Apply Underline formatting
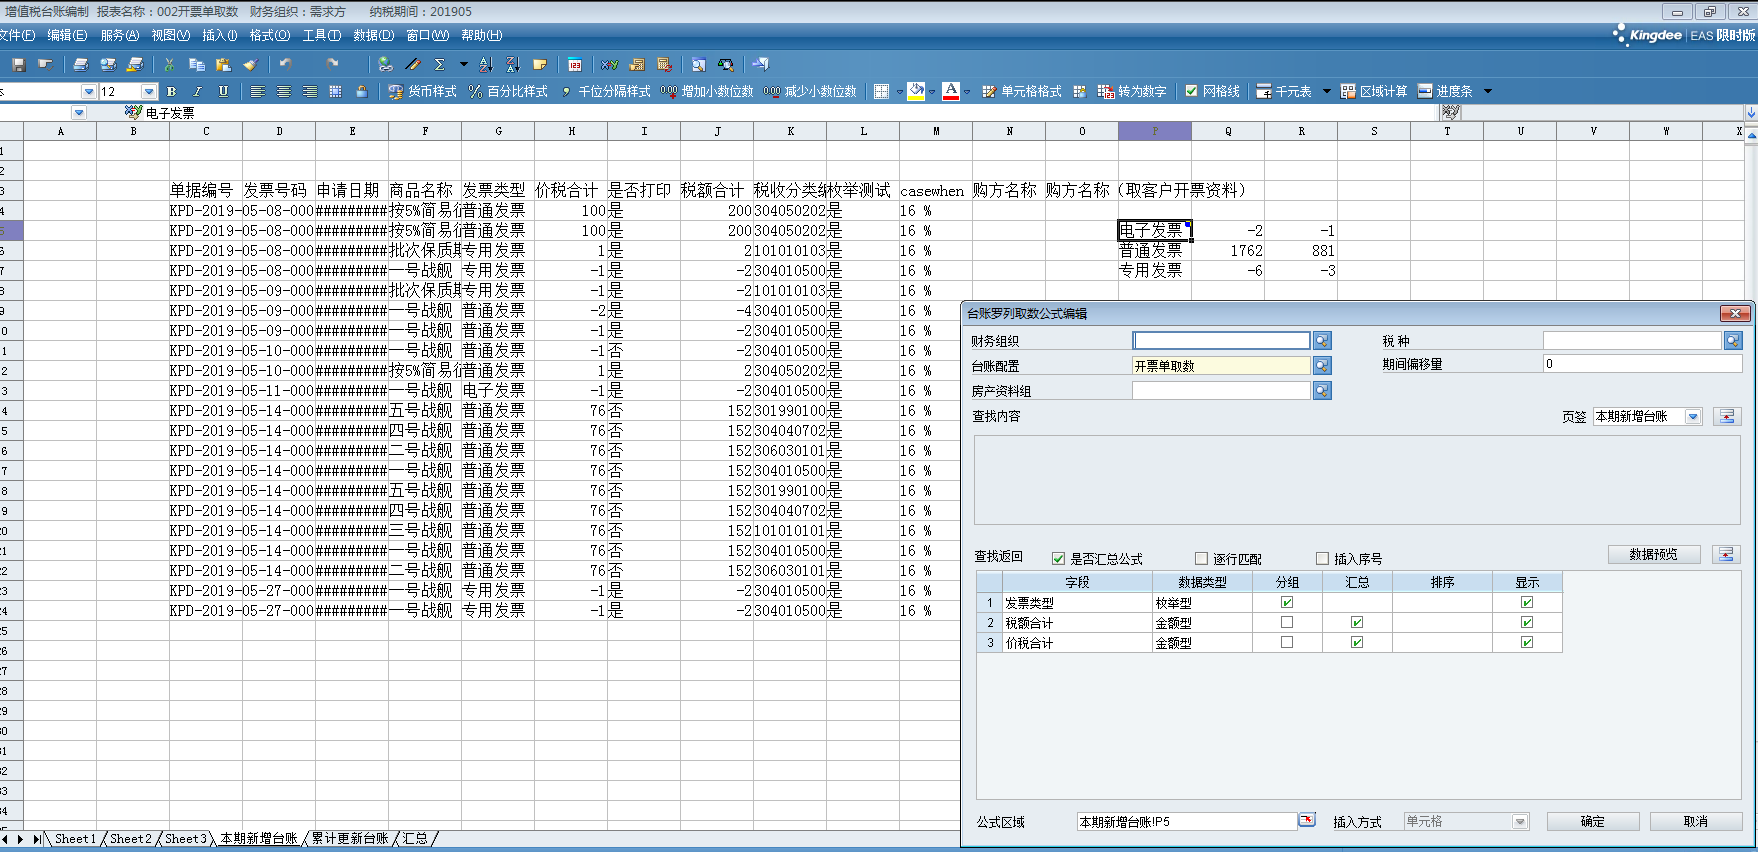 (223, 91)
